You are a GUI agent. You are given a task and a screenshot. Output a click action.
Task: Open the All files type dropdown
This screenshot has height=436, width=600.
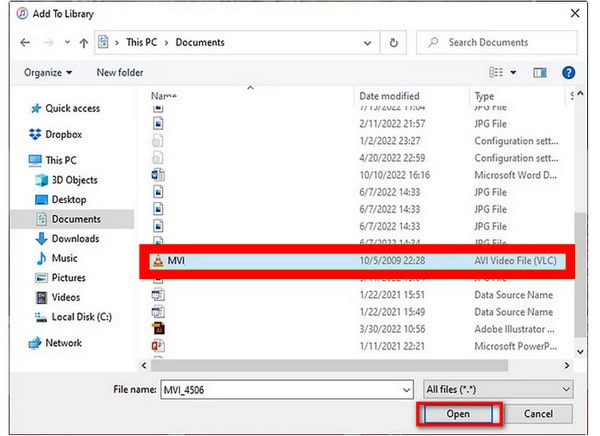(x=496, y=388)
